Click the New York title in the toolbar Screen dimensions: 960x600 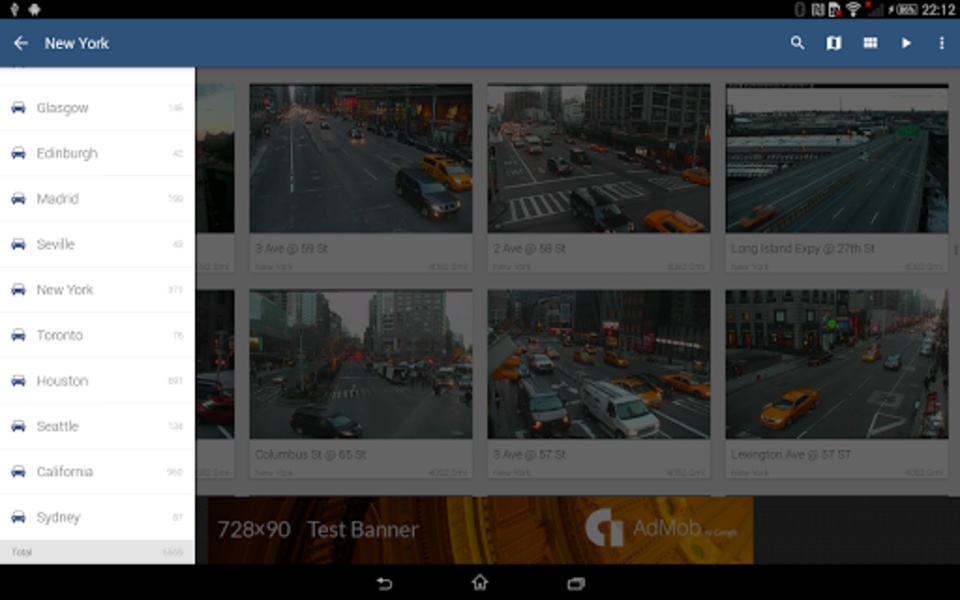(x=77, y=43)
